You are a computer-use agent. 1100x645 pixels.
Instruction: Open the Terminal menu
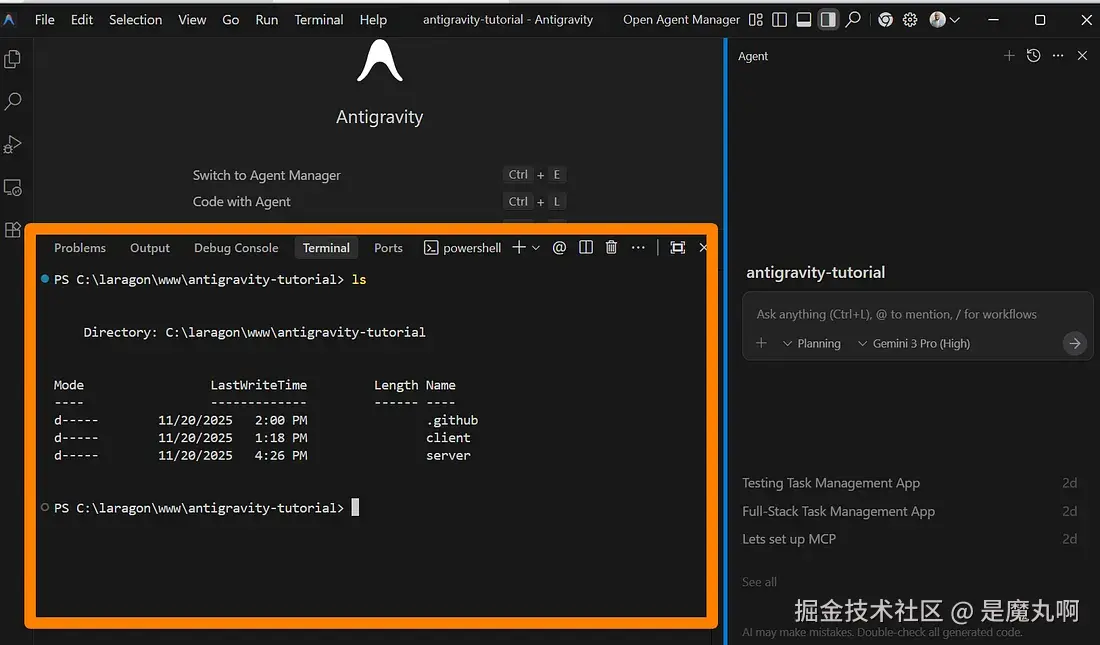pyautogui.click(x=318, y=20)
